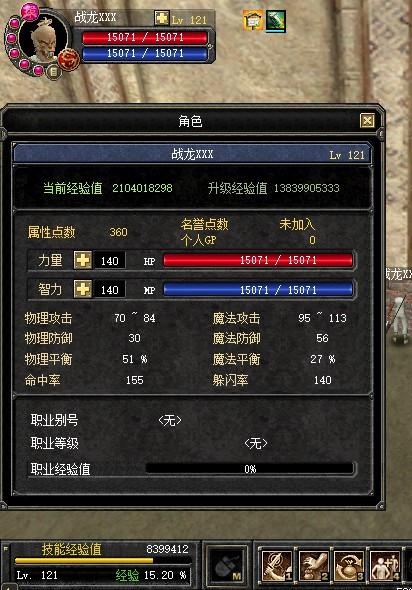412x590 pixels.
Task: Click the red HP bar in character window
Action: 258,260
